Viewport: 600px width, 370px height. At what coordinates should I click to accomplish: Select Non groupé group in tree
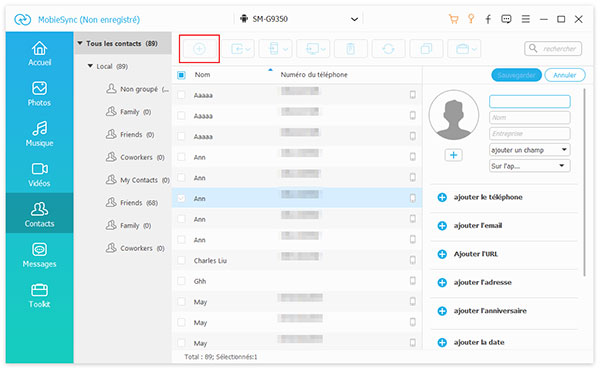pyautogui.click(x=137, y=89)
